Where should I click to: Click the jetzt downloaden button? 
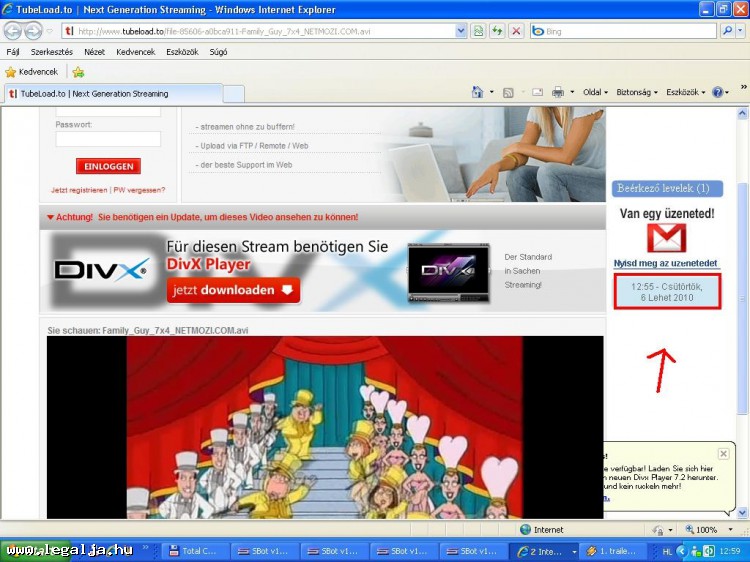pyautogui.click(x=233, y=290)
